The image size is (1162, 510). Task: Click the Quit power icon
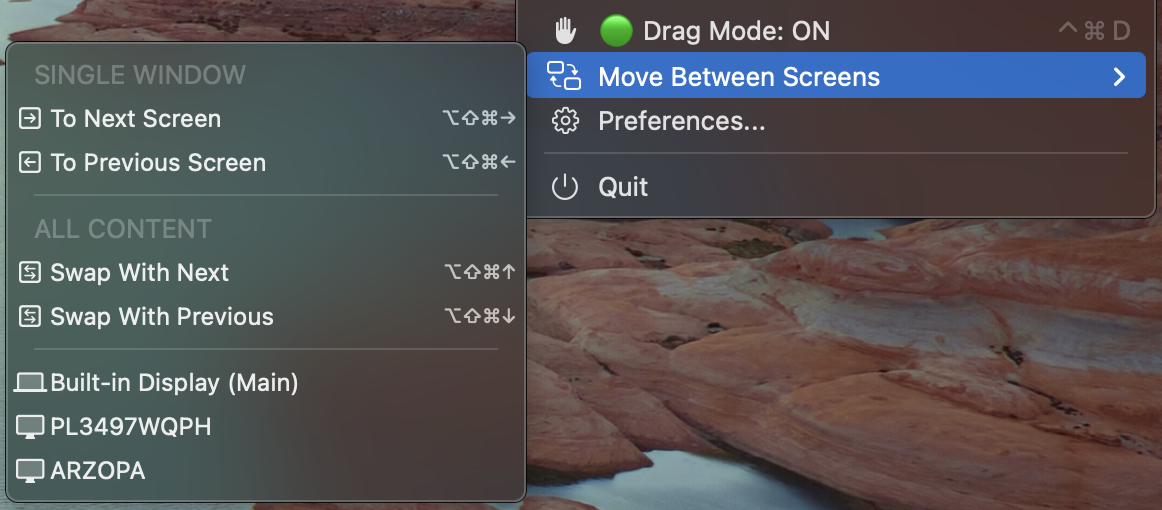click(x=565, y=187)
